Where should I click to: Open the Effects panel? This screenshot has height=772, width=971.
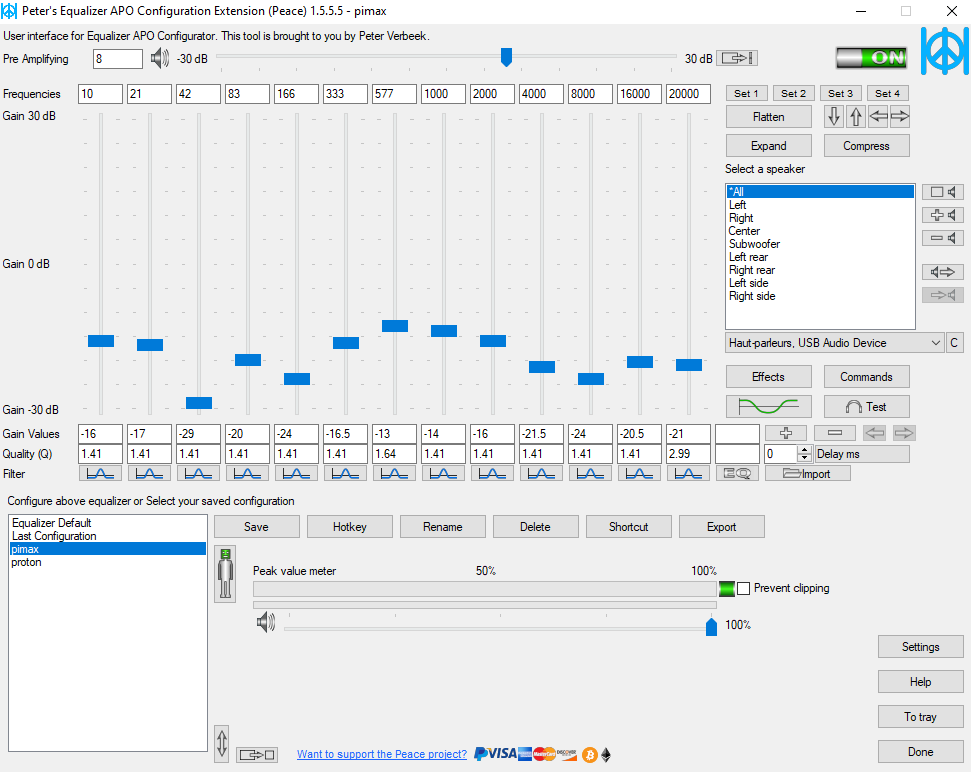point(769,377)
